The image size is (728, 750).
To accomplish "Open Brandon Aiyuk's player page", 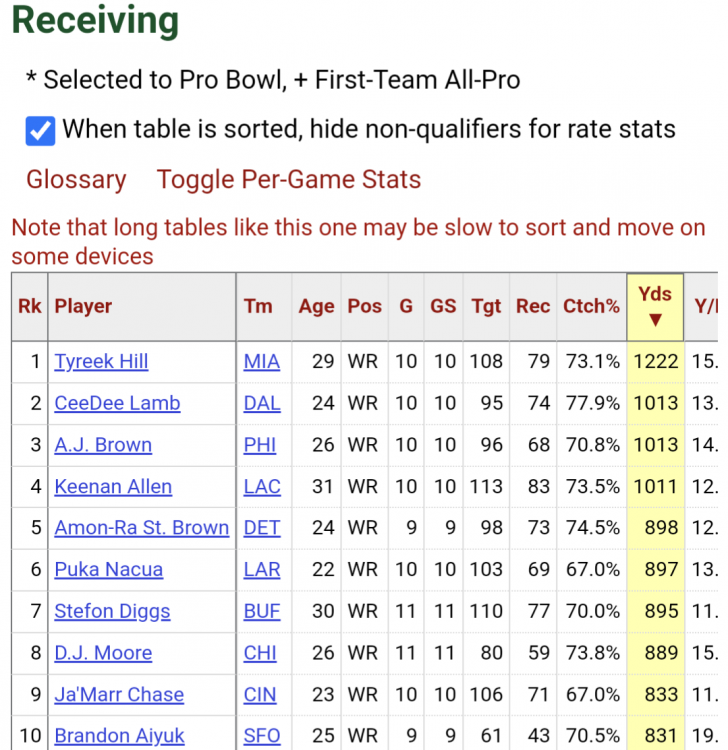I will [119, 736].
